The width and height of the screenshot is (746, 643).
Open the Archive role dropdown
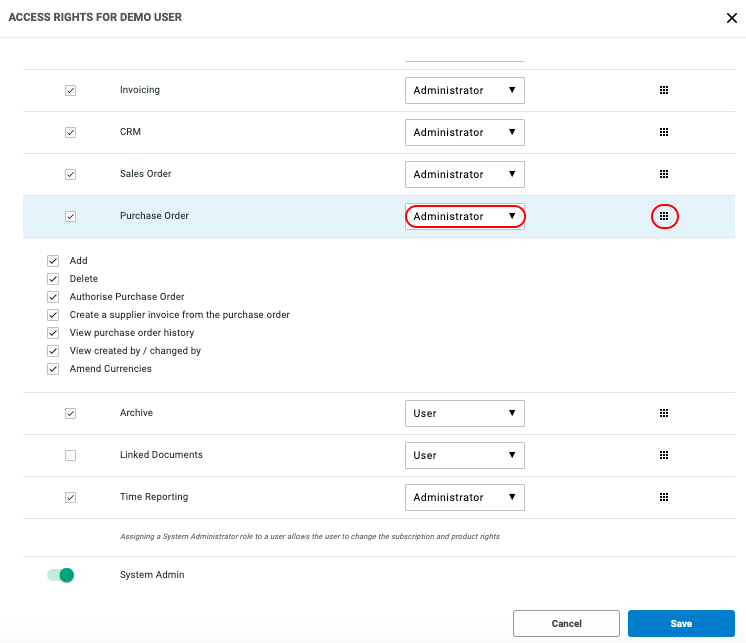[x=464, y=413]
